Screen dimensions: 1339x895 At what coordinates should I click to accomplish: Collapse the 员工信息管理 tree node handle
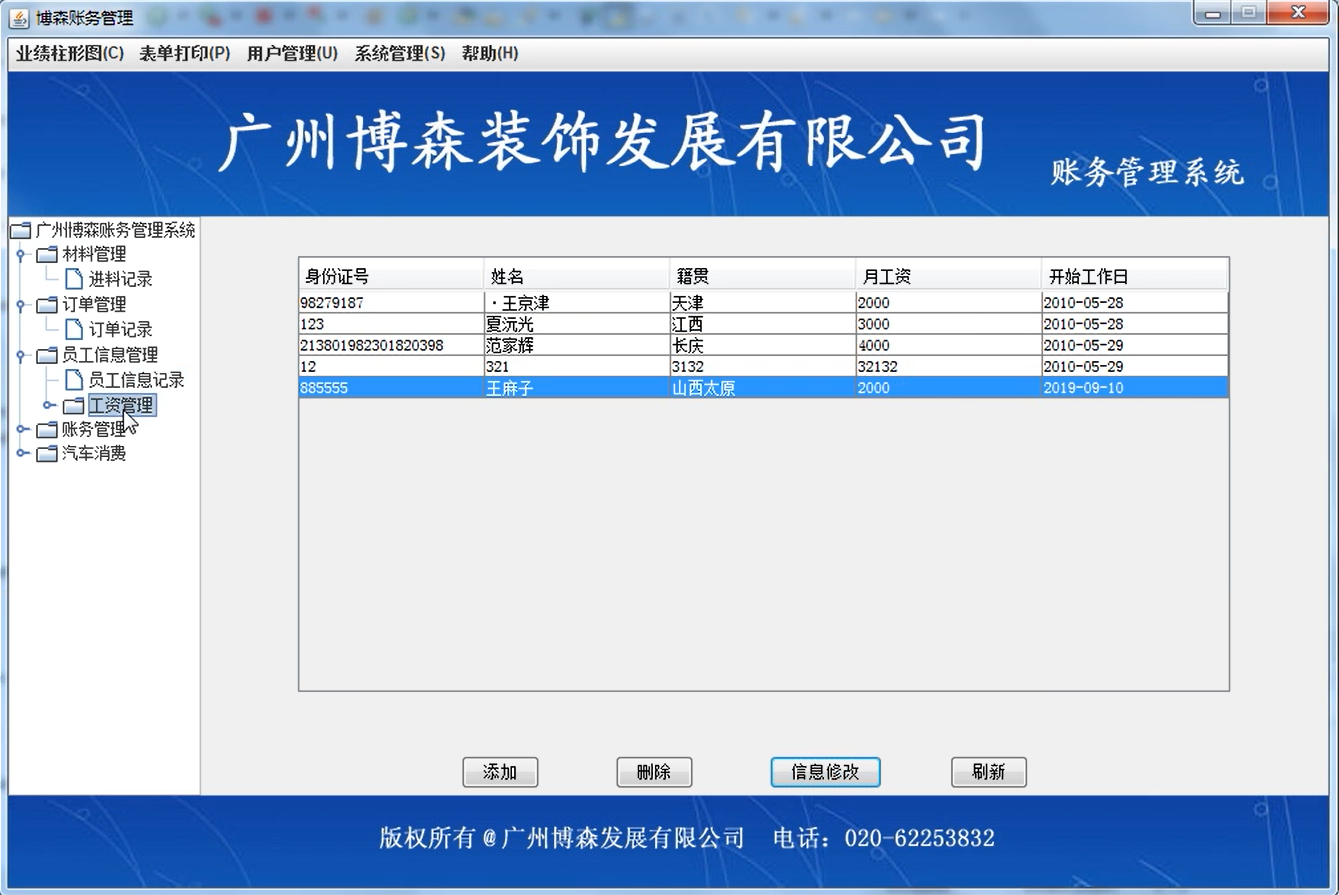click(x=20, y=355)
